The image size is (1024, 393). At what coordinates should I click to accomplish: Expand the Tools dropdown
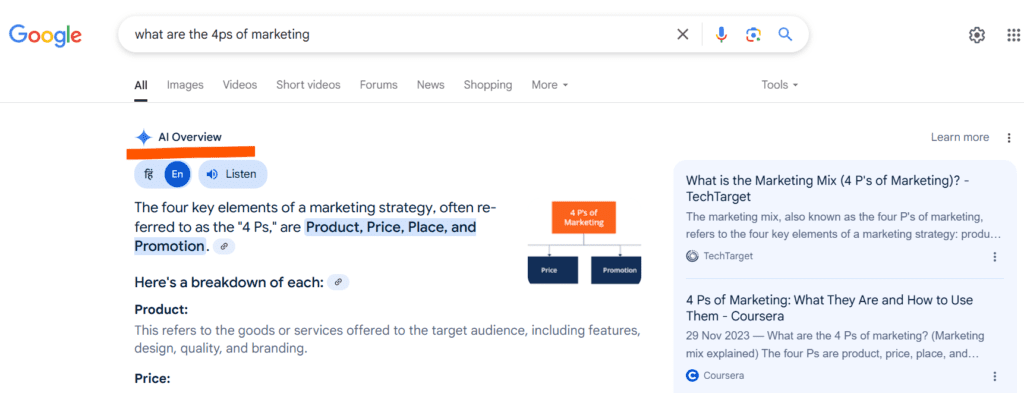pos(780,85)
